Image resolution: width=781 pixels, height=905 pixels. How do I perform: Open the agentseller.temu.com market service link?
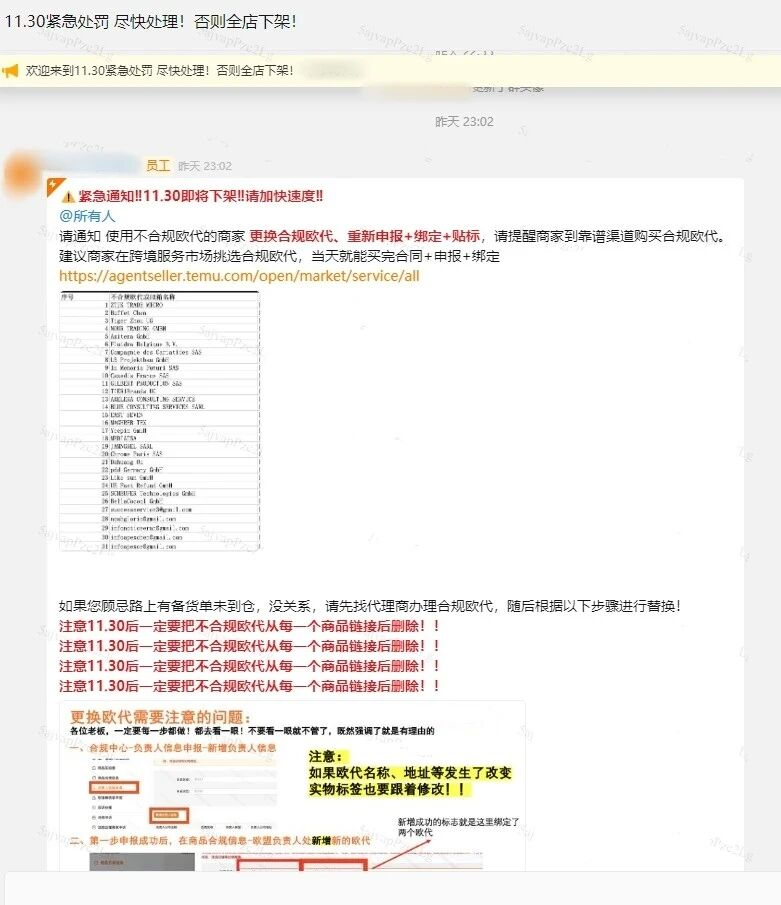pos(239,276)
